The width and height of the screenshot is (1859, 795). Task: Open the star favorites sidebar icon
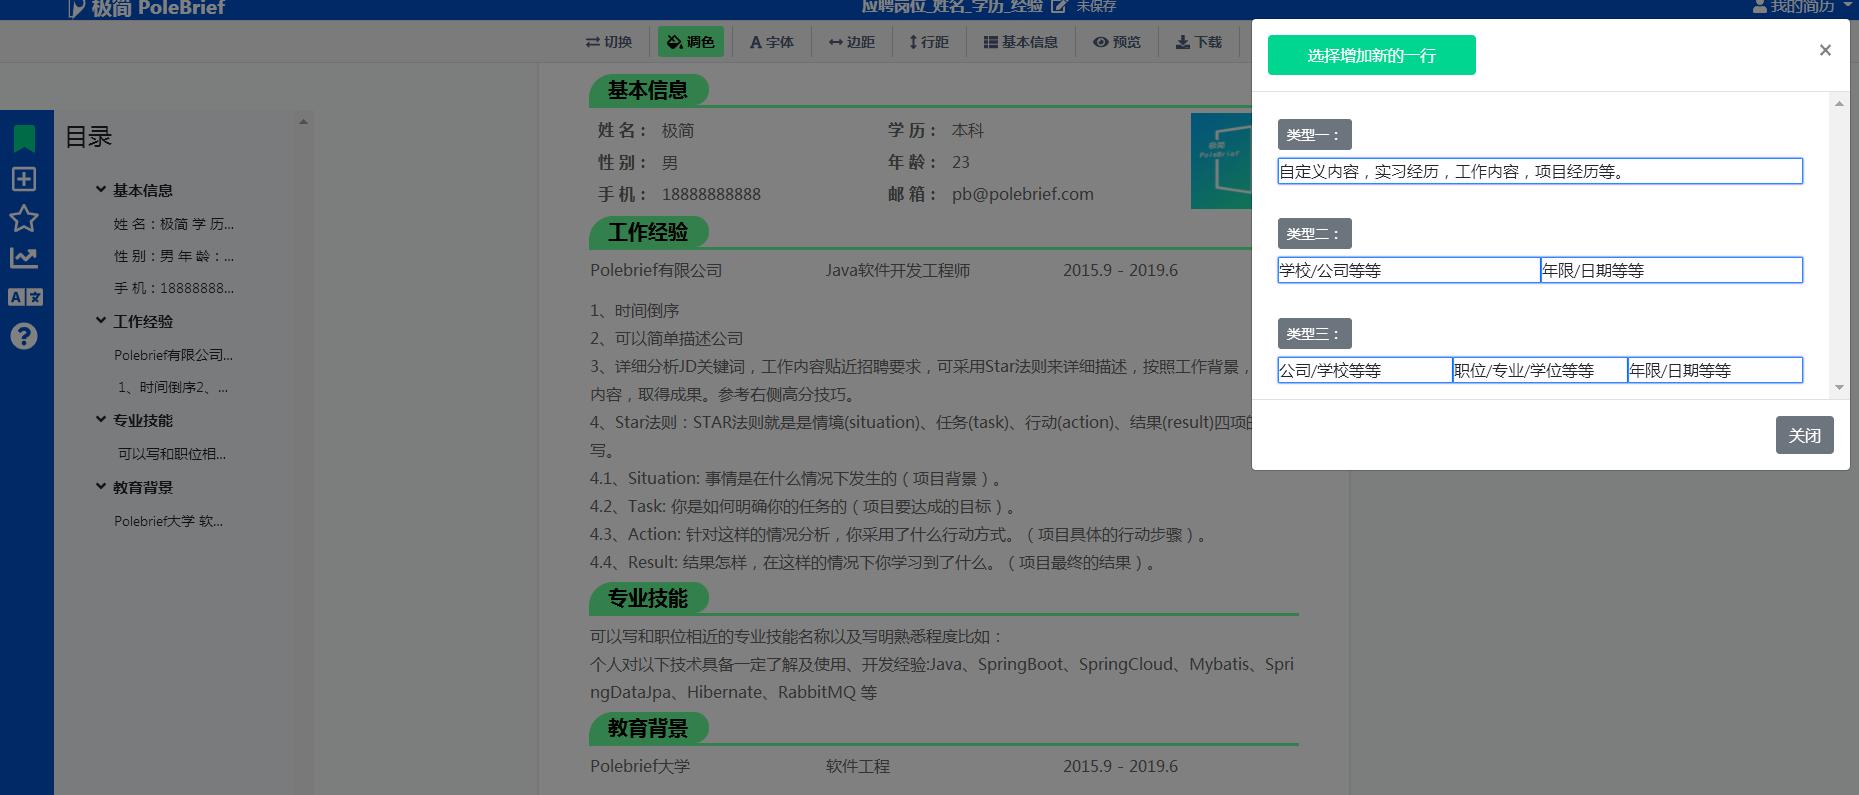(x=24, y=218)
